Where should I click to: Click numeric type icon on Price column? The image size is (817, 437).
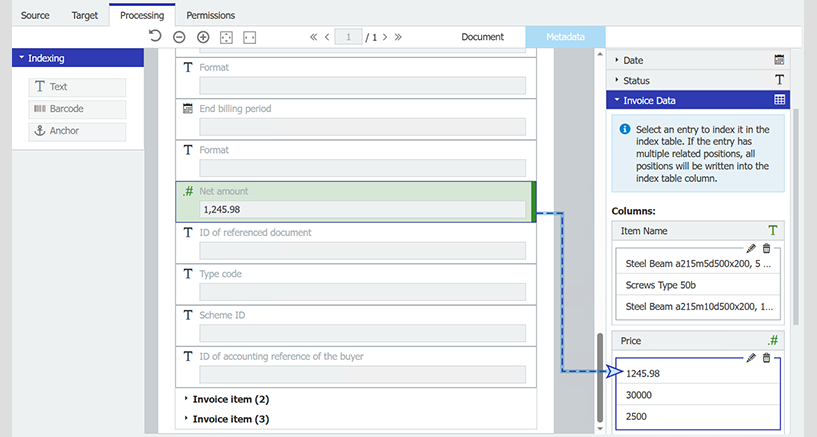coord(773,341)
